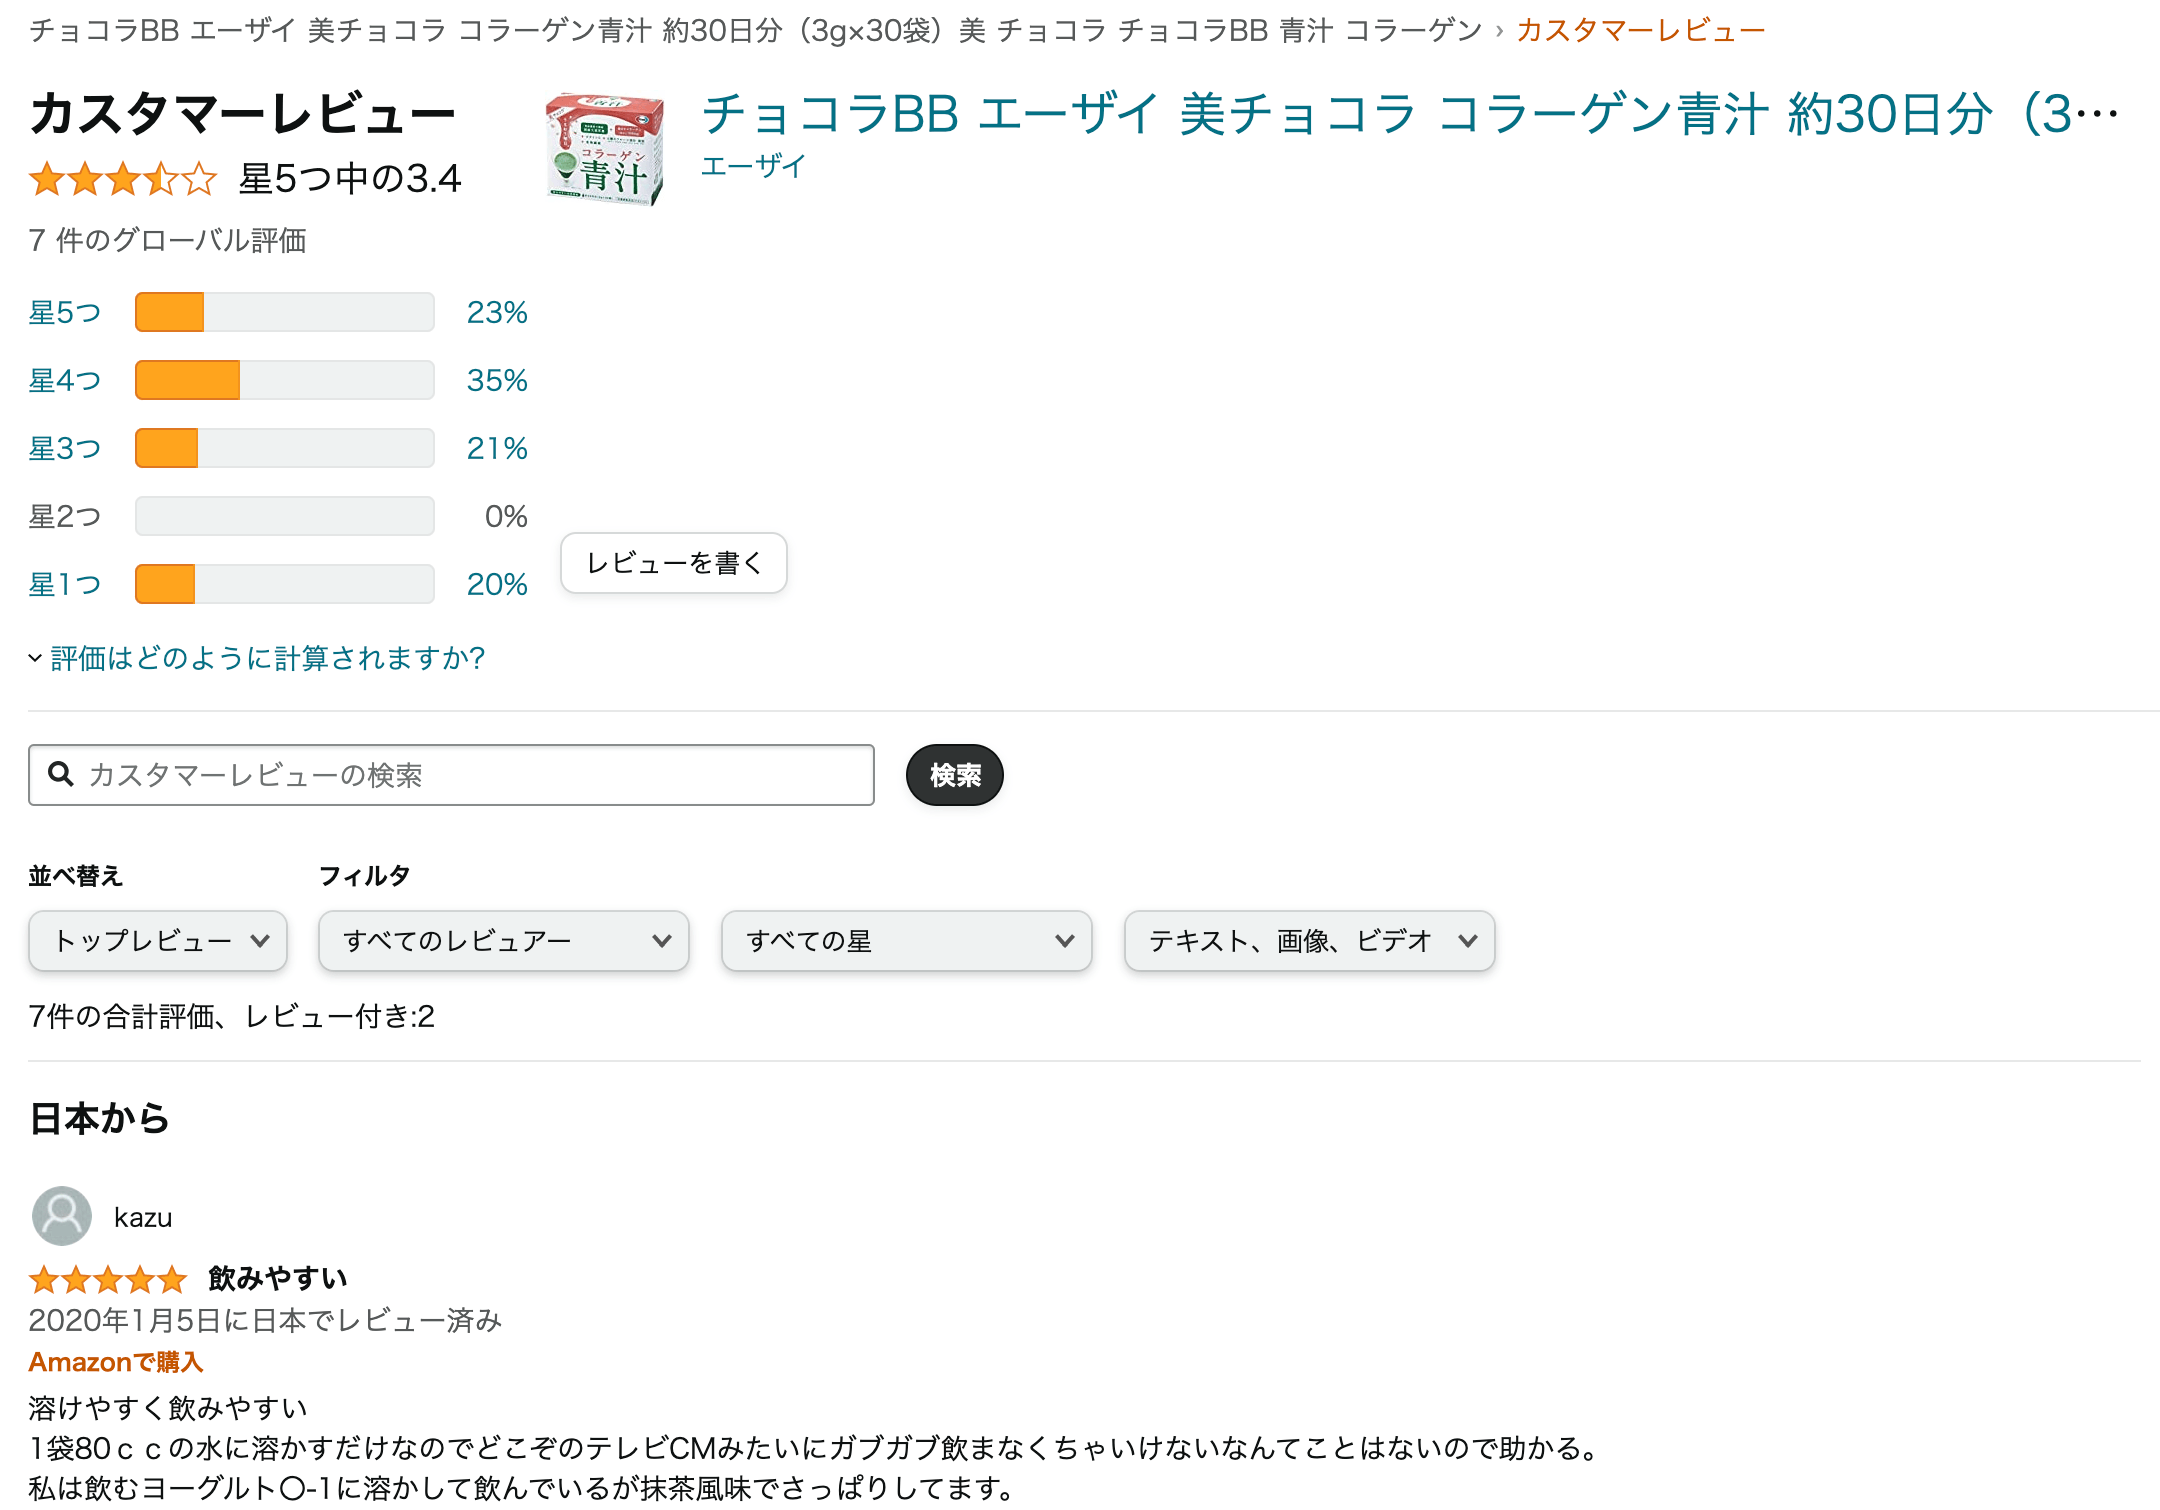Filter reviews by 星3つ
Viewport: 2160px width, 1510px height.
(x=65, y=449)
